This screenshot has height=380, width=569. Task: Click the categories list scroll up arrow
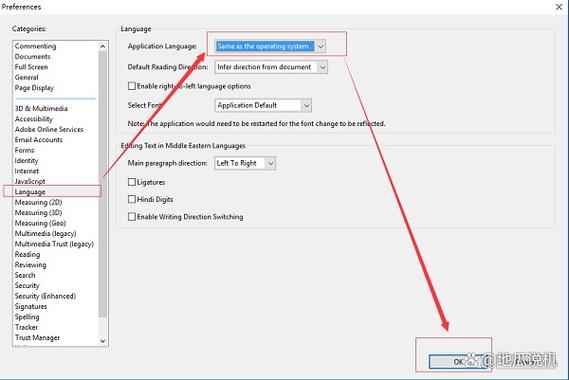[x=103, y=46]
